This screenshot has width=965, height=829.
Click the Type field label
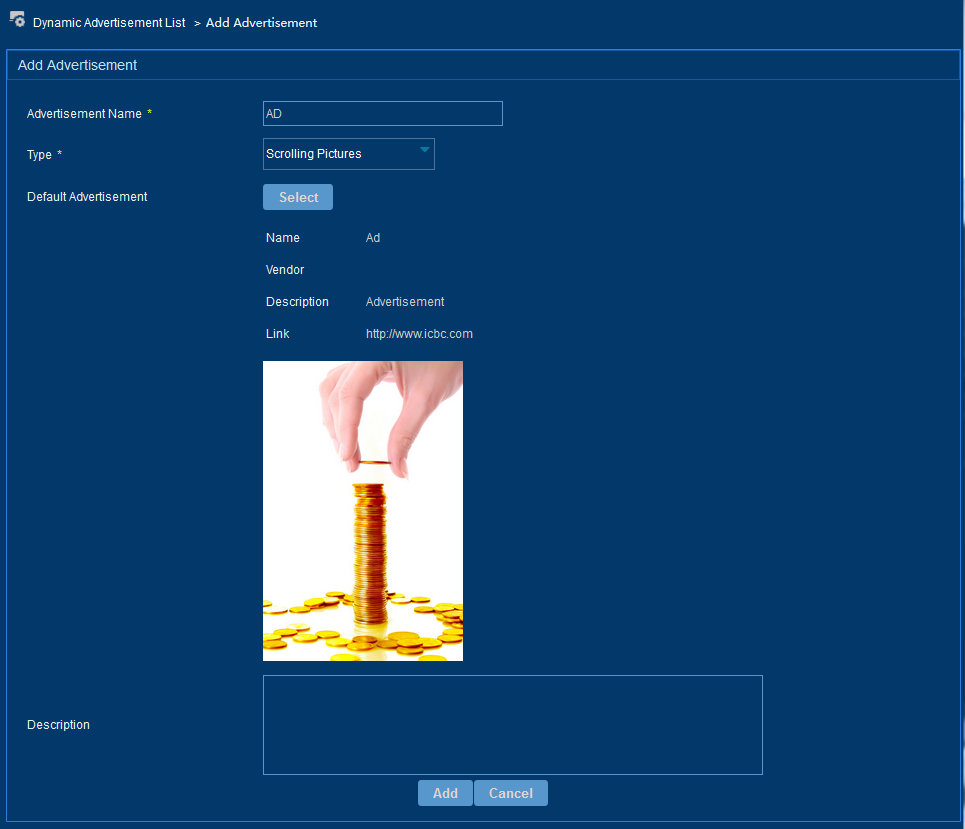point(39,154)
